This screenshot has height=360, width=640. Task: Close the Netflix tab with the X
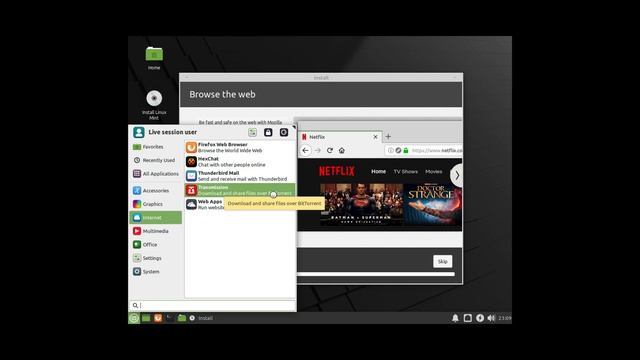pos(376,137)
